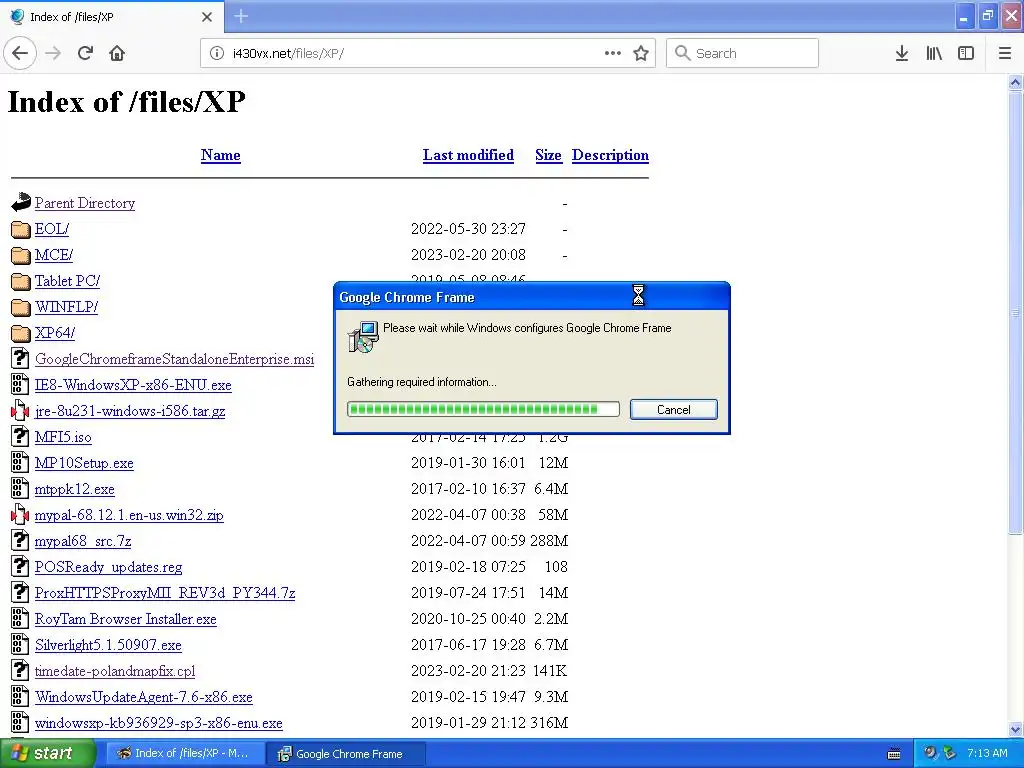Open a new tab with plus
1024x768 pixels.
point(241,16)
